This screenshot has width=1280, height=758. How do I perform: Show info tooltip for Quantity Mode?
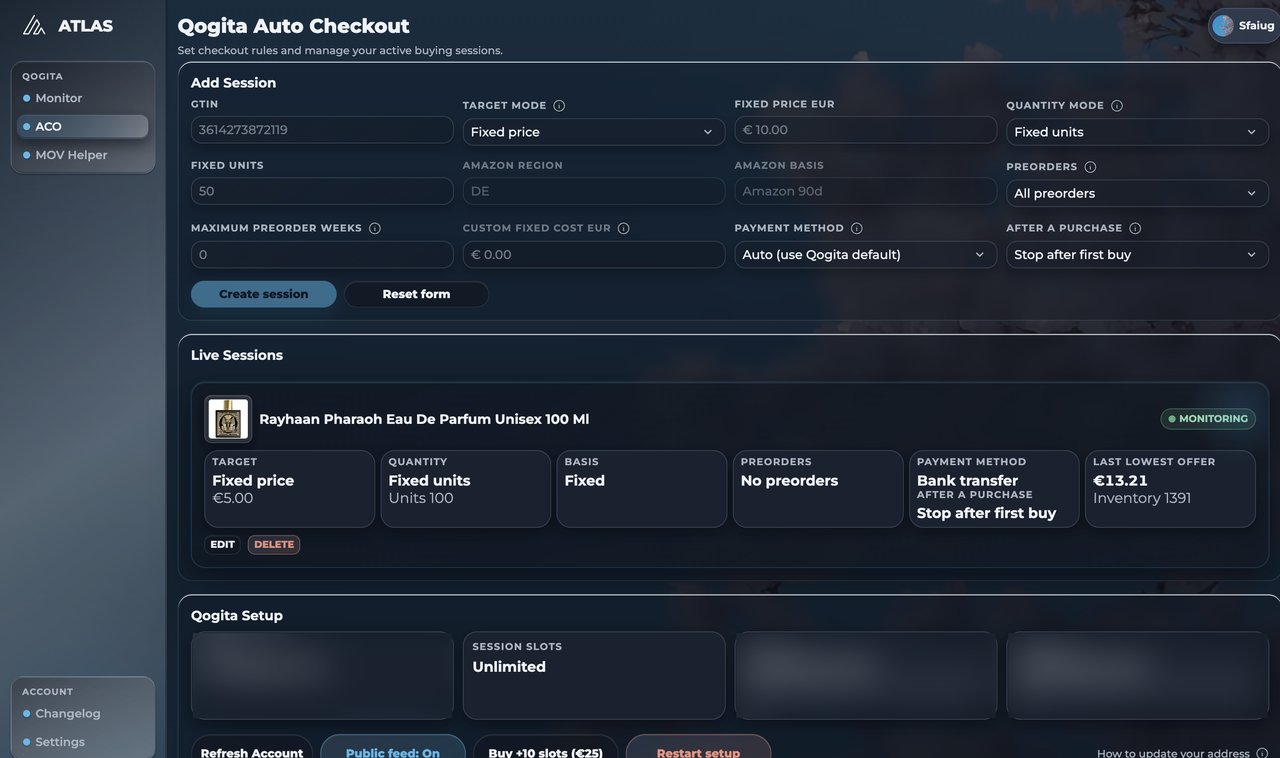[x=1117, y=106]
